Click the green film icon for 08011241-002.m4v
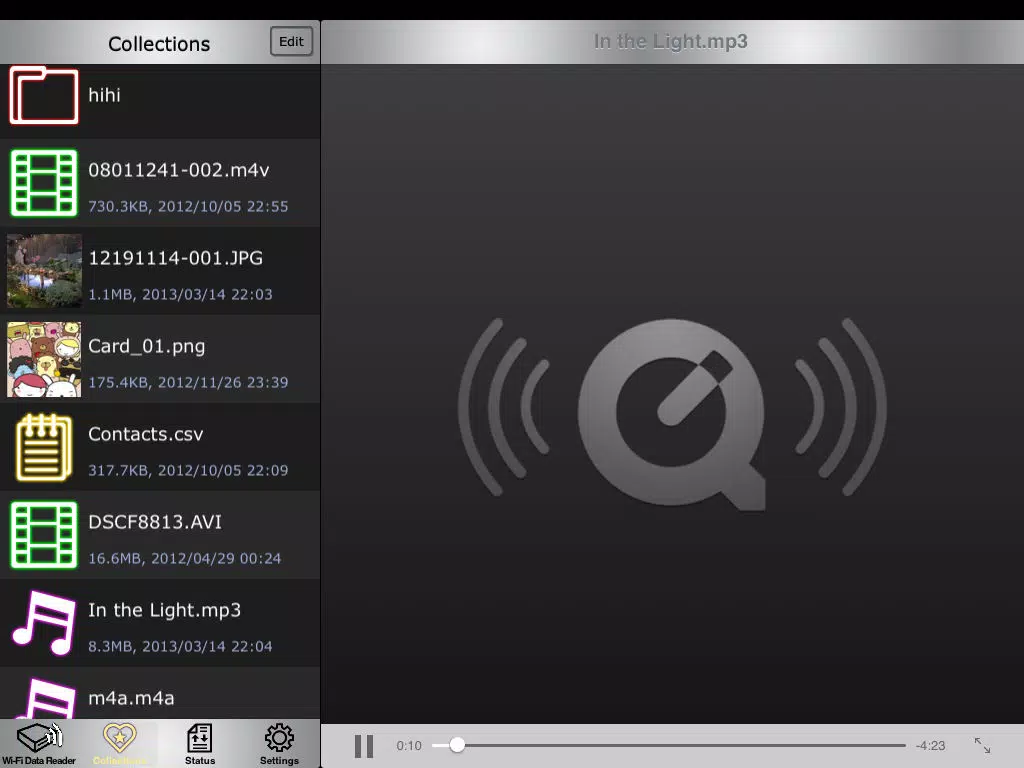This screenshot has height=768, width=1024. click(44, 183)
